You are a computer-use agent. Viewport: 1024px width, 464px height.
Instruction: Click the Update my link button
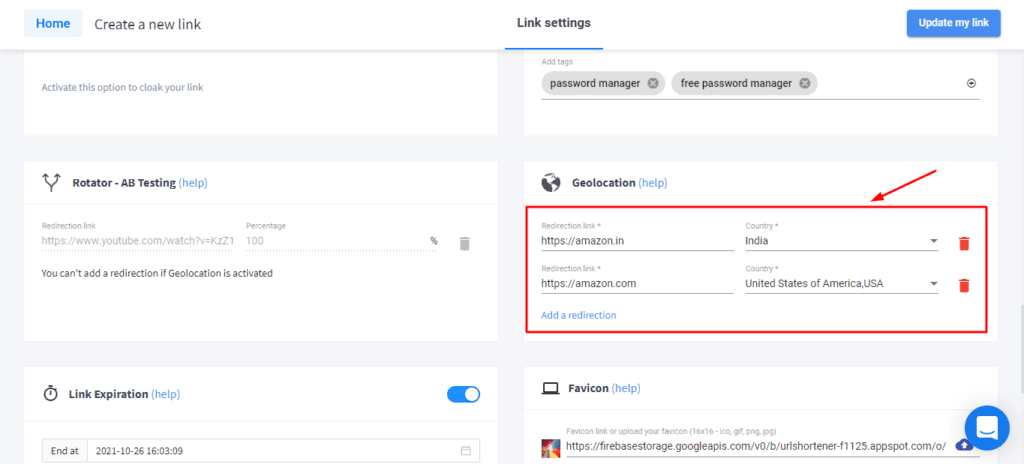[953, 24]
